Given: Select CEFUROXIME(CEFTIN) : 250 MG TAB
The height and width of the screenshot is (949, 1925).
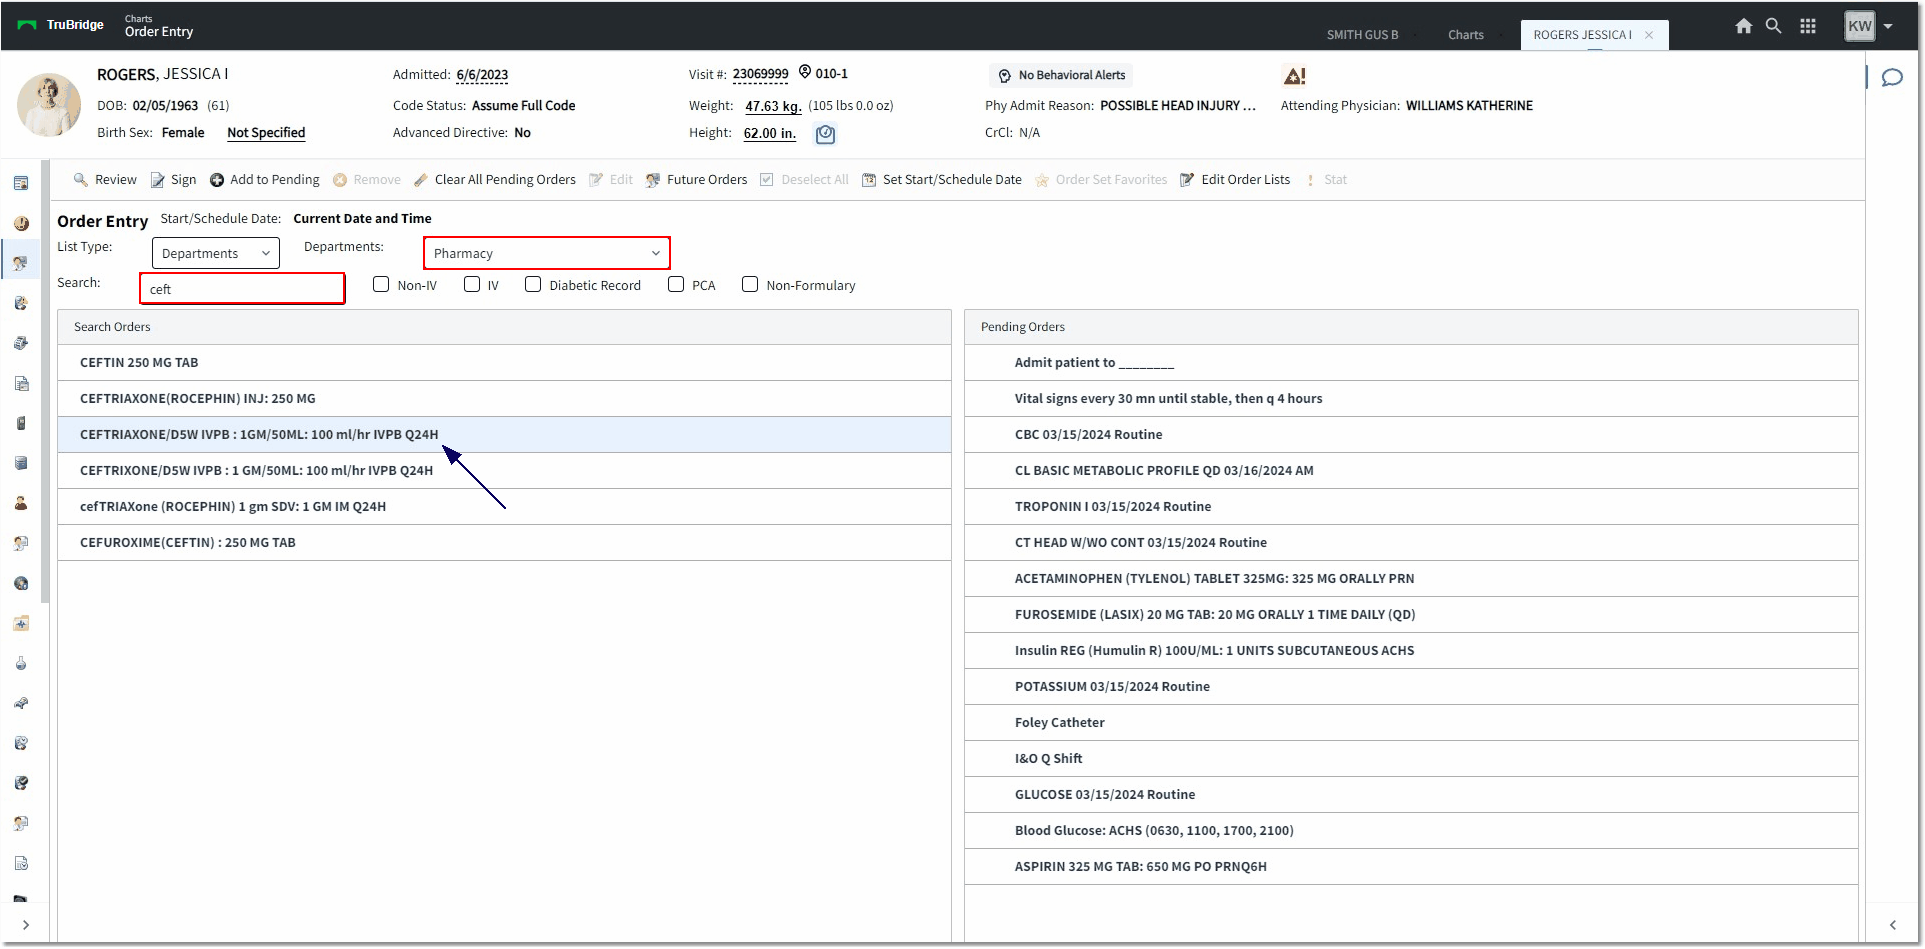Looking at the screenshot, I should (x=504, y=543).
